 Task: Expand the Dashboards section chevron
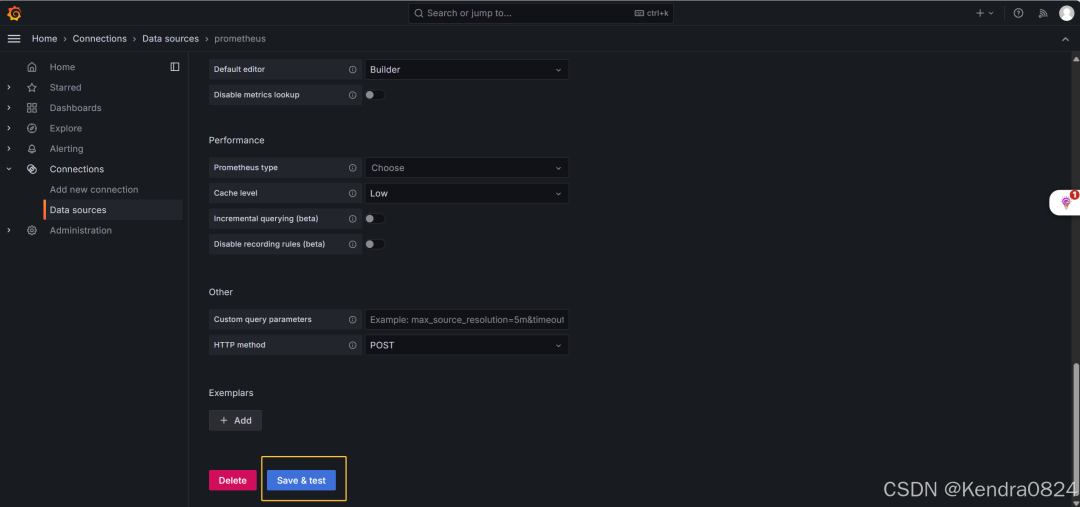[9, 108]
